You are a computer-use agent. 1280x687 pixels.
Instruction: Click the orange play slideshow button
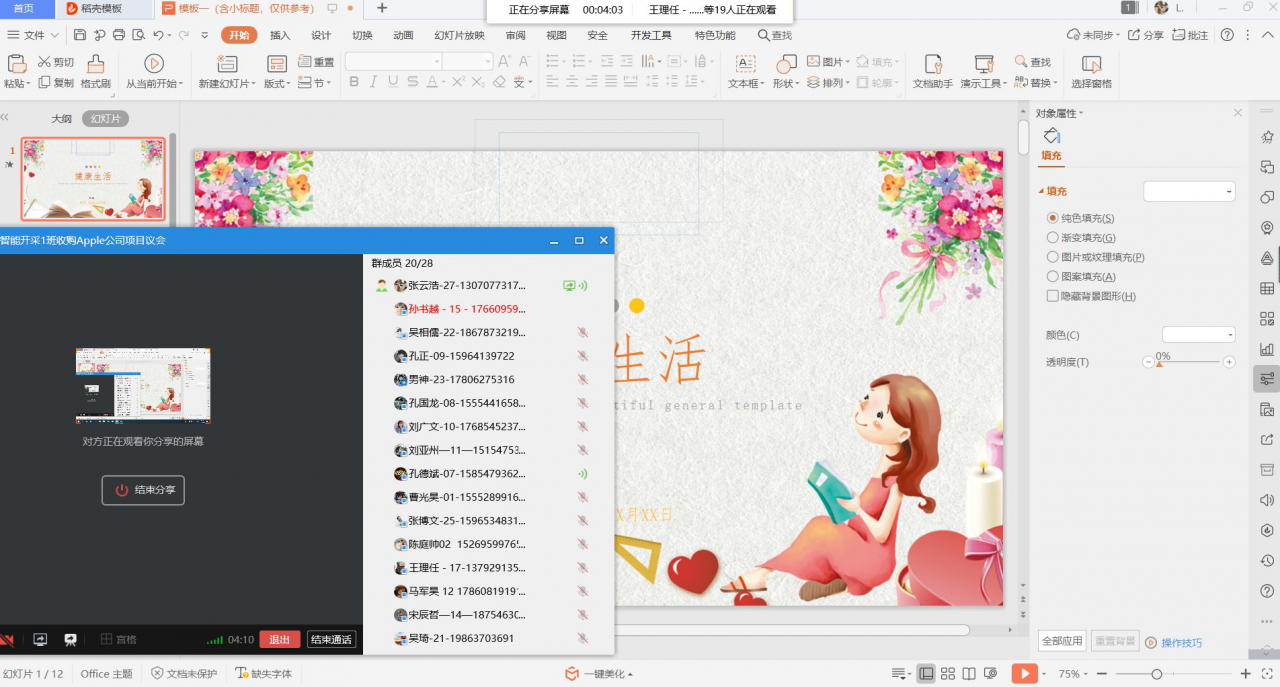coord(1024,674)
